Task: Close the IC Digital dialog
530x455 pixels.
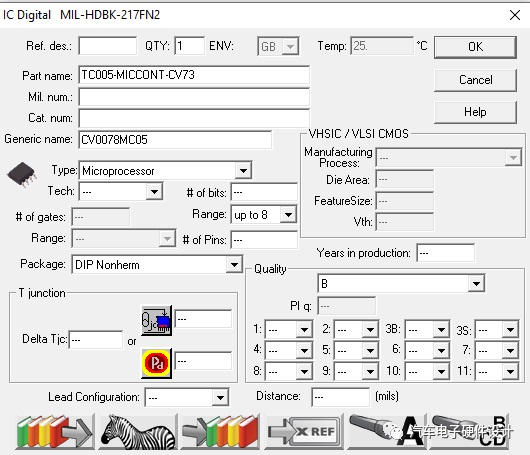Action: (515, 15)
